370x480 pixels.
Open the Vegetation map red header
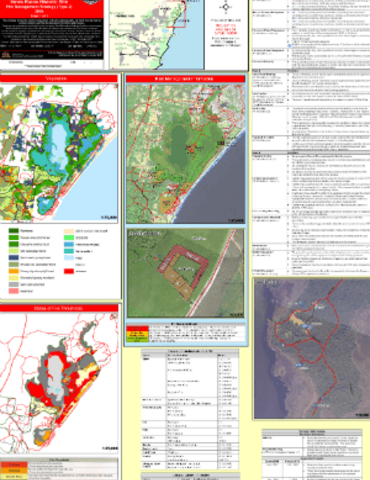[59, 78]
